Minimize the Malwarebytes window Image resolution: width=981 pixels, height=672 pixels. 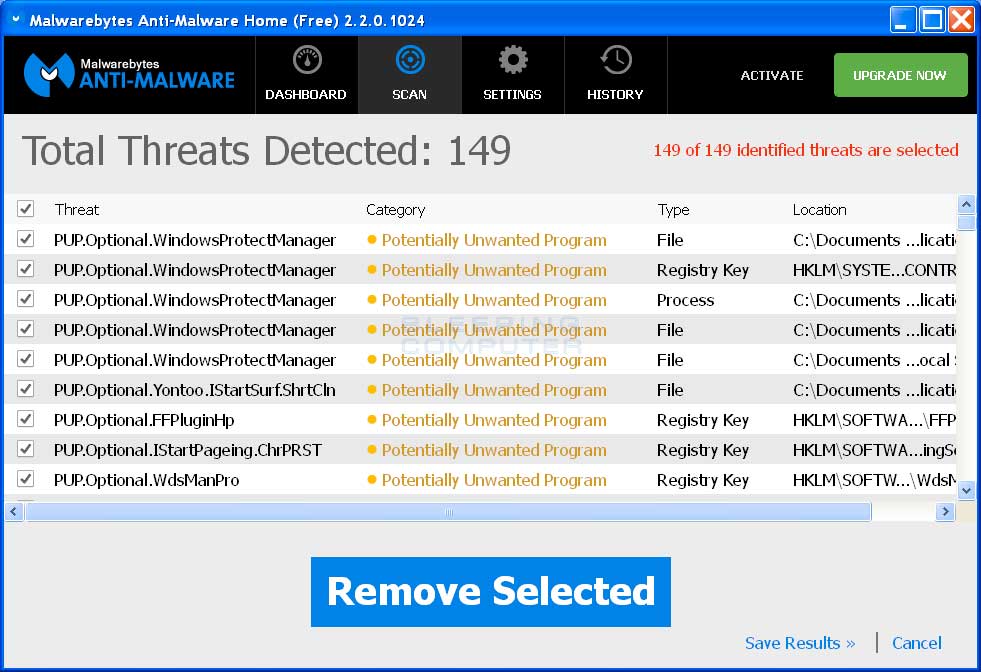(902, 19)
